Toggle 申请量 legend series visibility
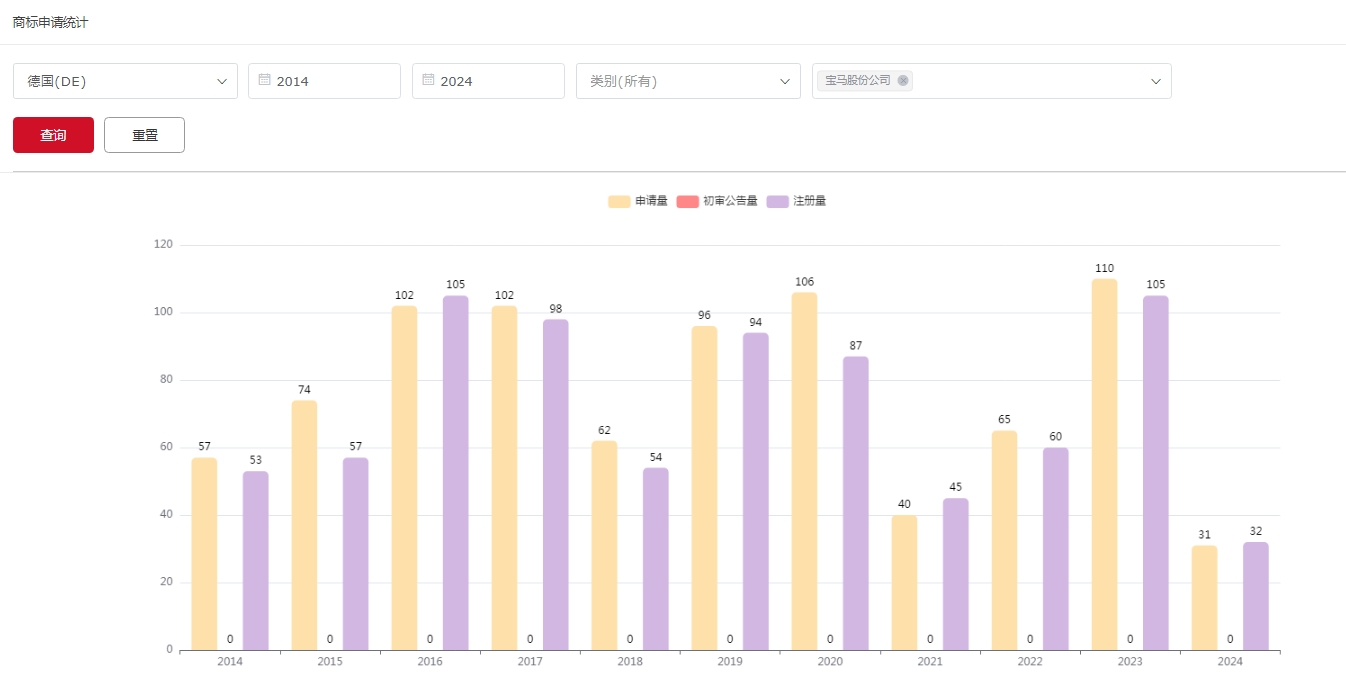The image size is (1346, 698). (x=638, y=201)
